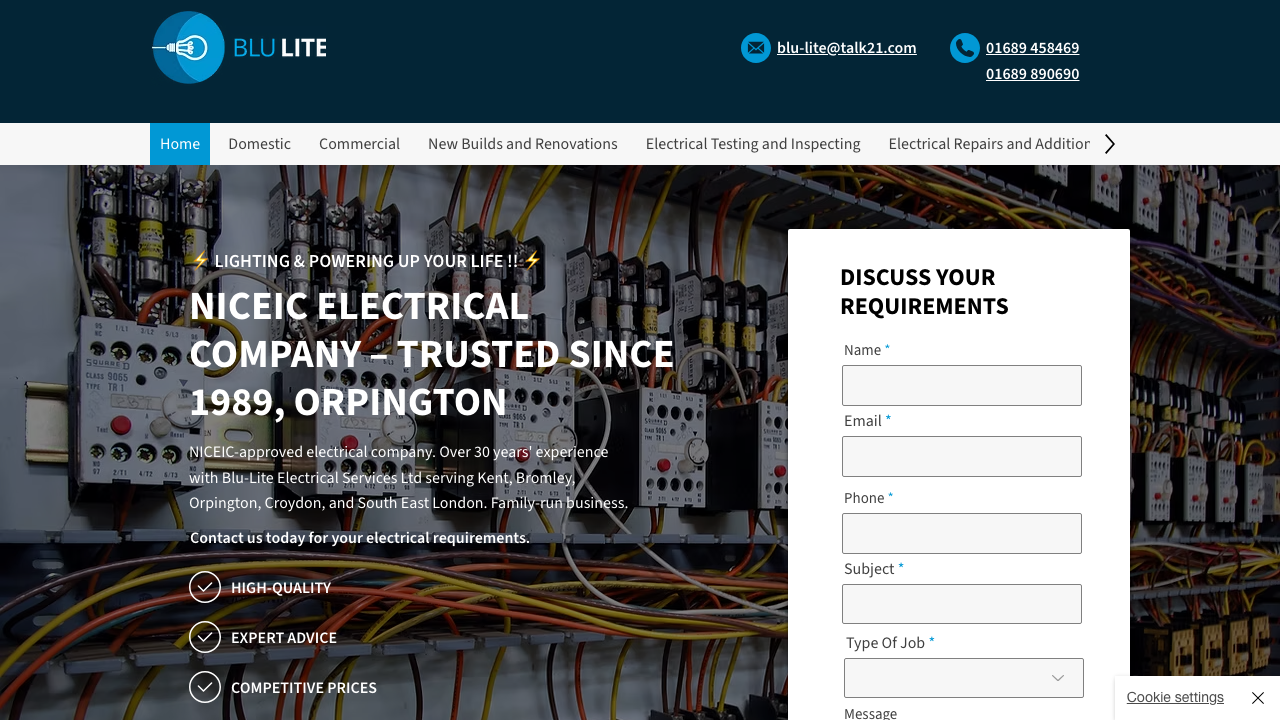The width and height of the screenshot is (1280, 720).
Task: Open Cookie settings
Action: (1175, 697)
